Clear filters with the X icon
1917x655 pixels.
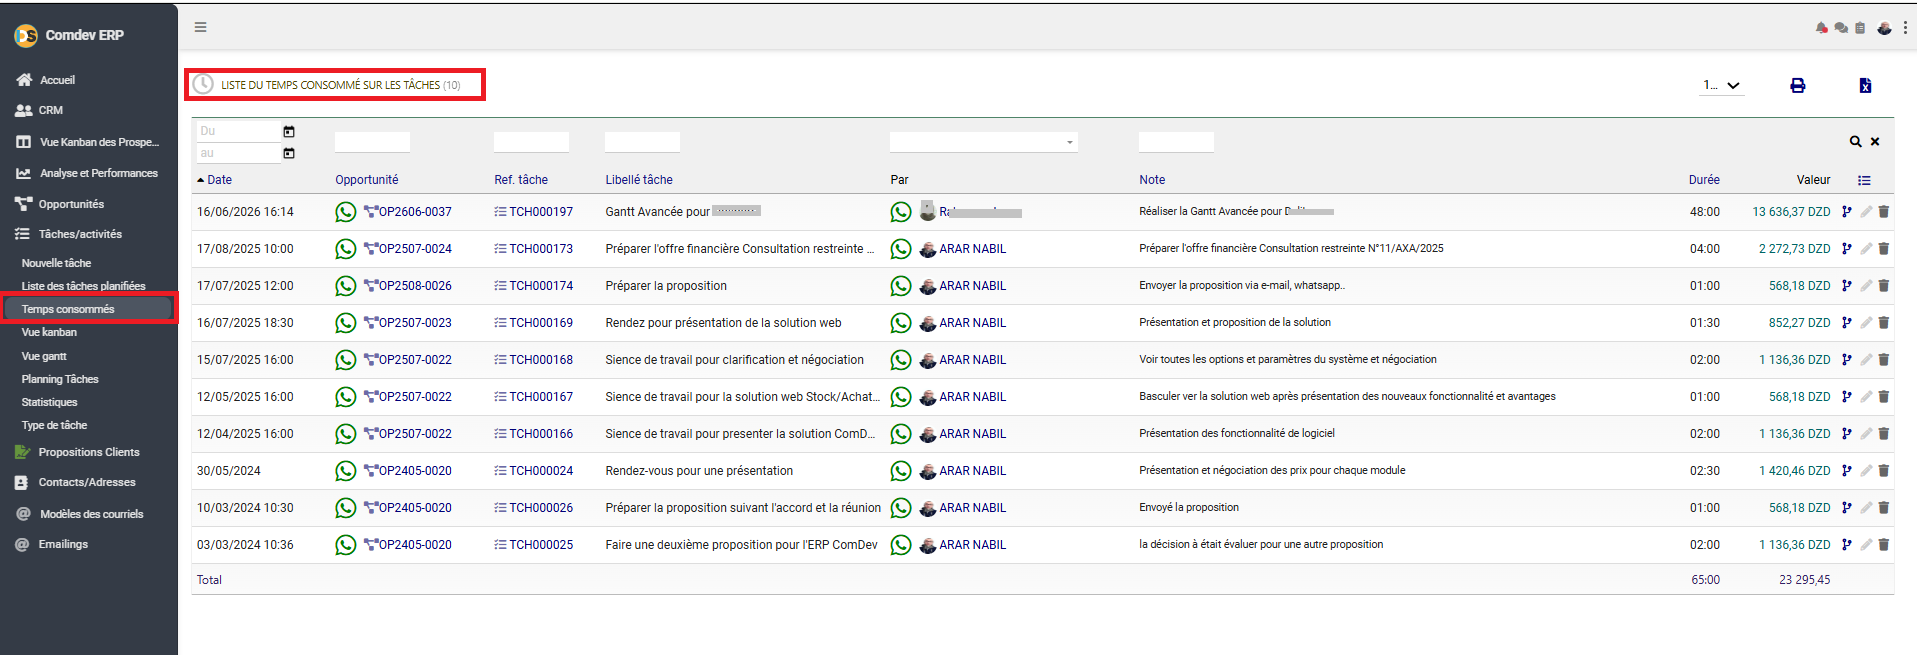[1875, 142]
